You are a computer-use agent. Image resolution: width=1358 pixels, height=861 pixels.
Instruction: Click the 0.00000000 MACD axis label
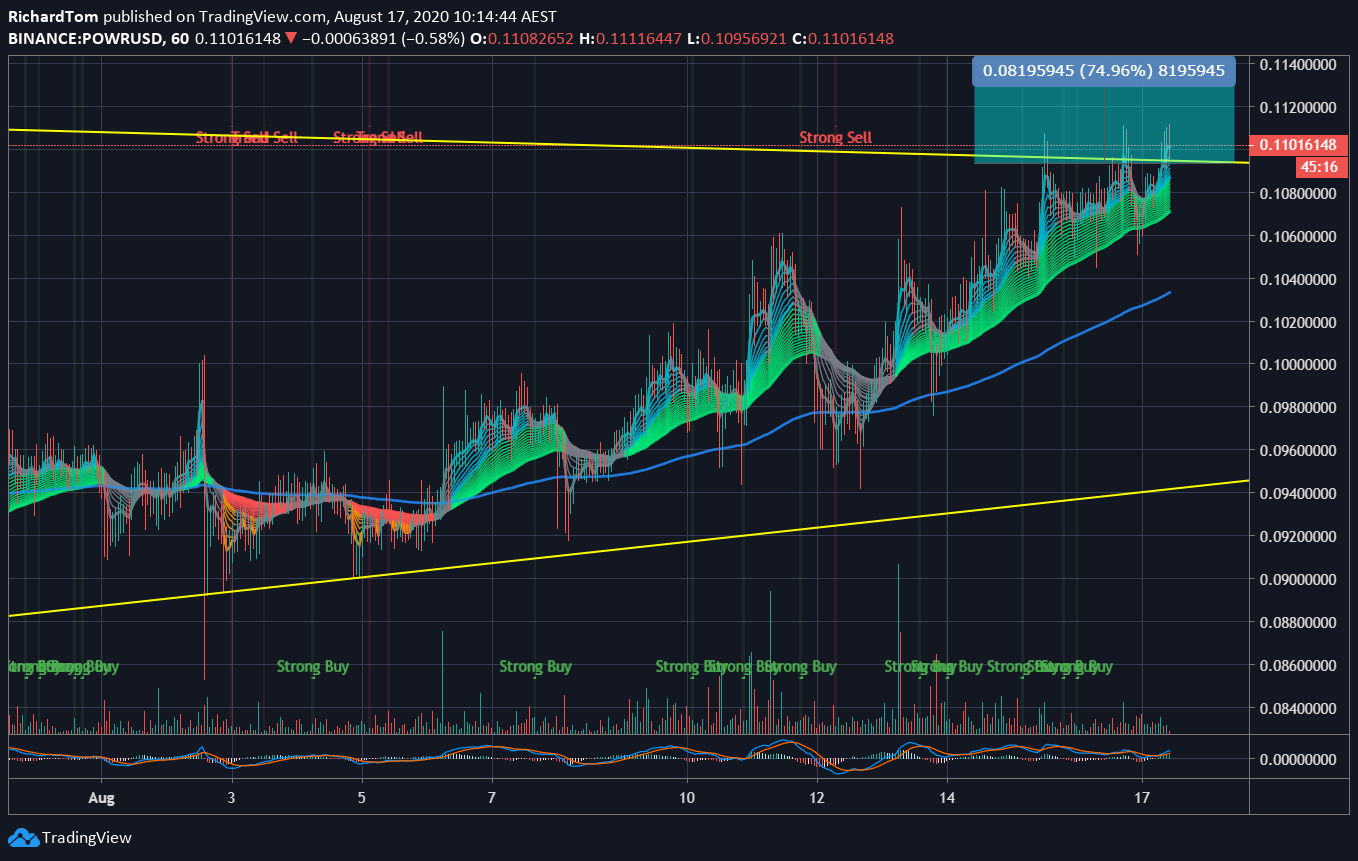(1298, 760)
